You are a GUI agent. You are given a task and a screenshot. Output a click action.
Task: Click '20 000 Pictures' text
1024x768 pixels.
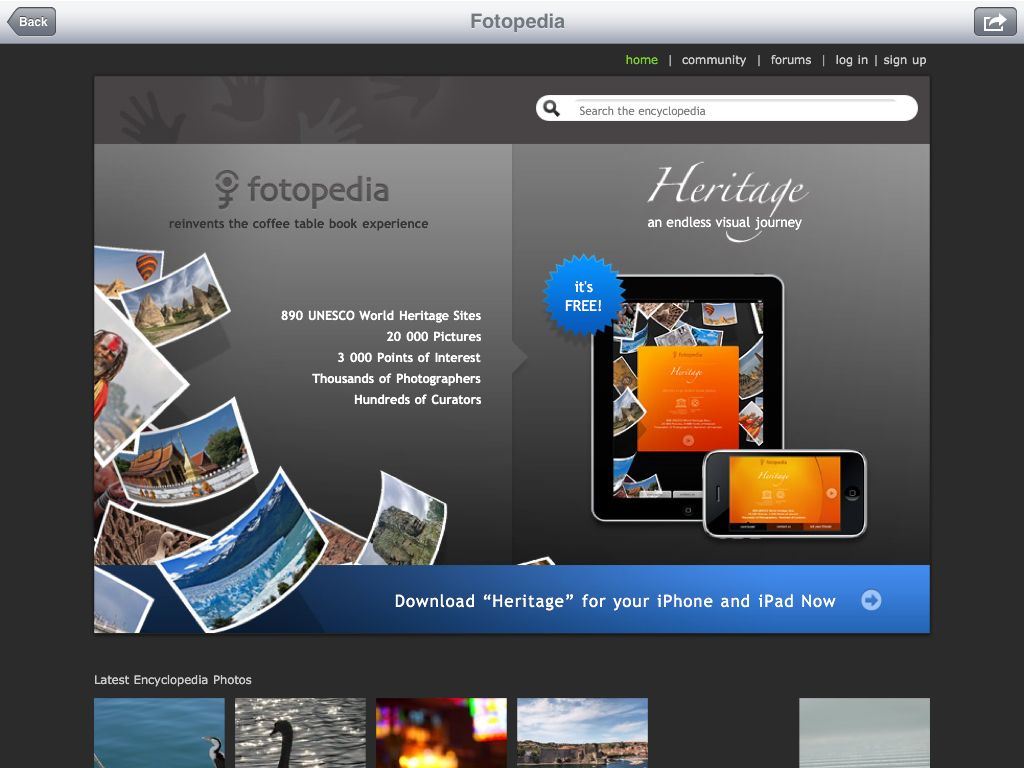click(434, 336)
